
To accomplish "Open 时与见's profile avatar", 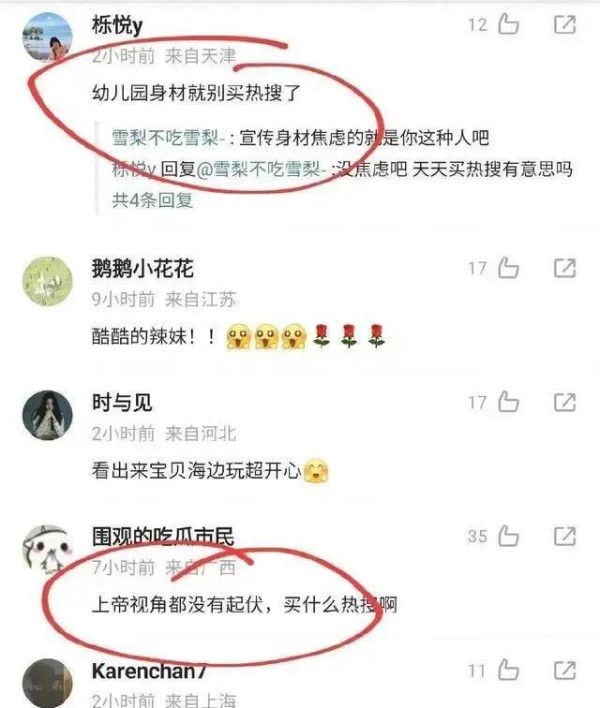I will click(x=47, y=415).
